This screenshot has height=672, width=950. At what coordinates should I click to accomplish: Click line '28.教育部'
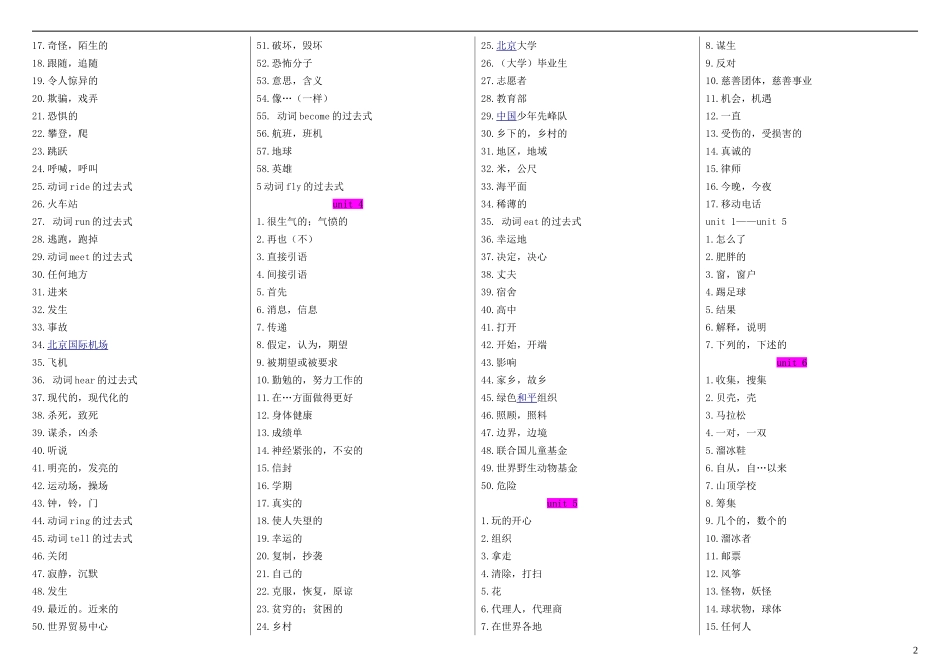[x=504, y=98]
